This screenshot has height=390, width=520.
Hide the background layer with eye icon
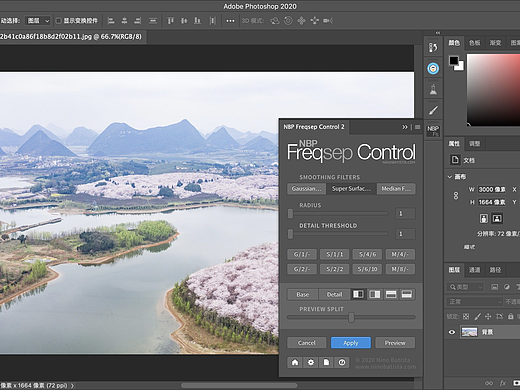[452, 332]
